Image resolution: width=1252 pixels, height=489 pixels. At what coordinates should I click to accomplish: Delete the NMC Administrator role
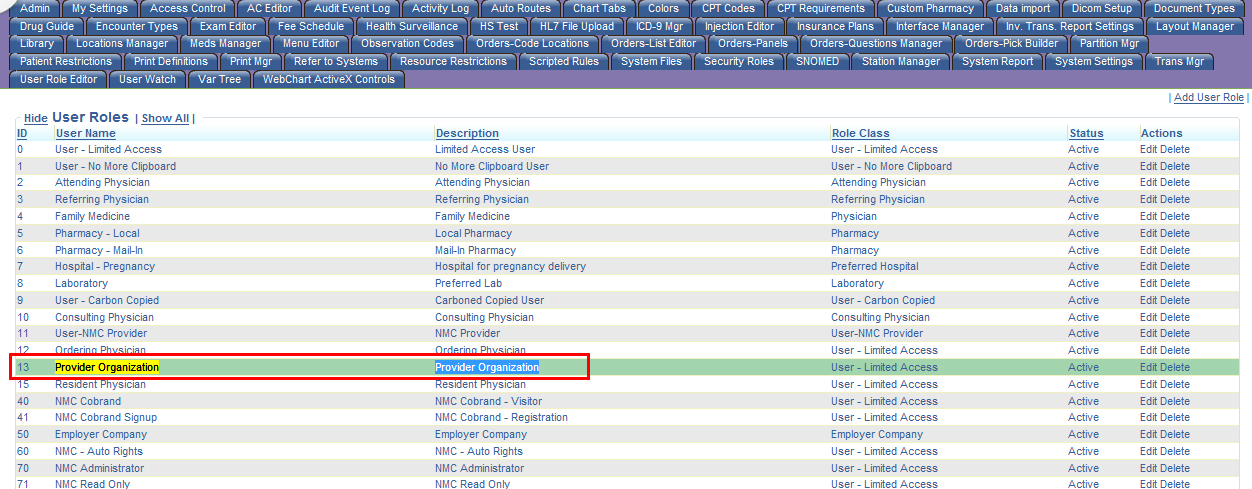pos(1175,468)
